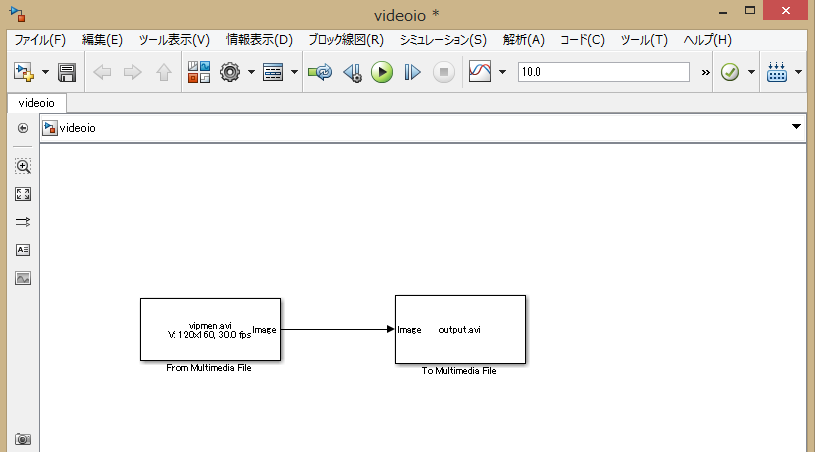
Task: Step forward the simulation
Action: [x=412, y=72]
